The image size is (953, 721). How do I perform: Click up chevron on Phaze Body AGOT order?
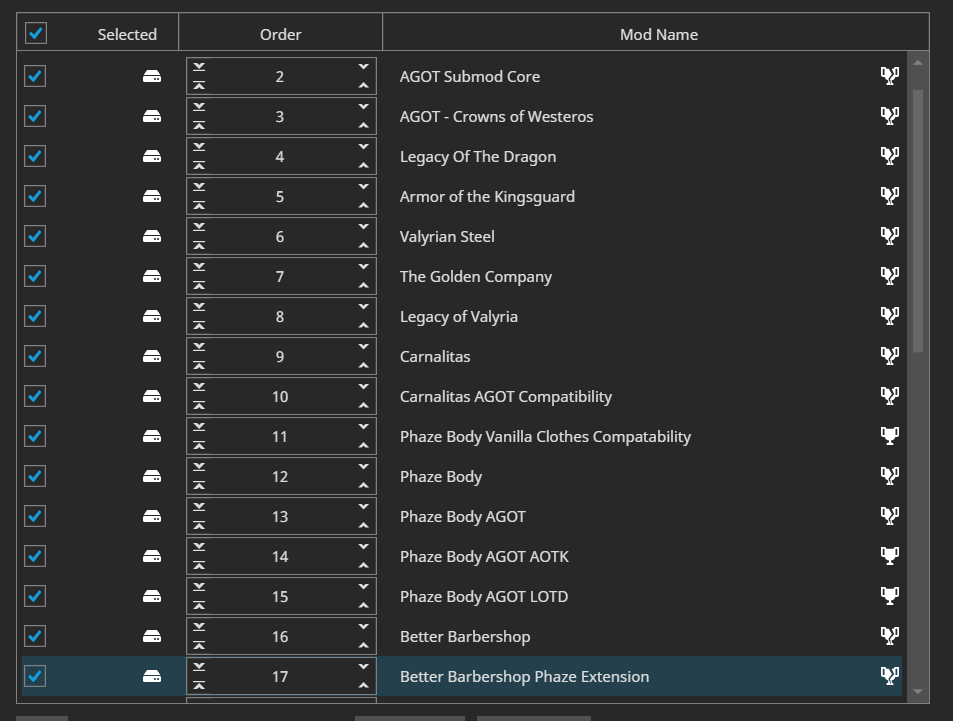click(x=363, y=525)
